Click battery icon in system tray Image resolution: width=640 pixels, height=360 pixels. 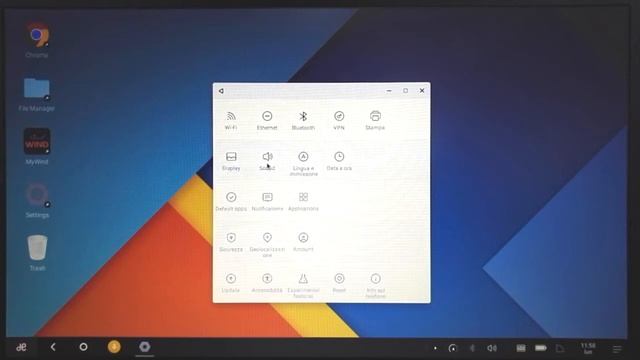(541, 348)
